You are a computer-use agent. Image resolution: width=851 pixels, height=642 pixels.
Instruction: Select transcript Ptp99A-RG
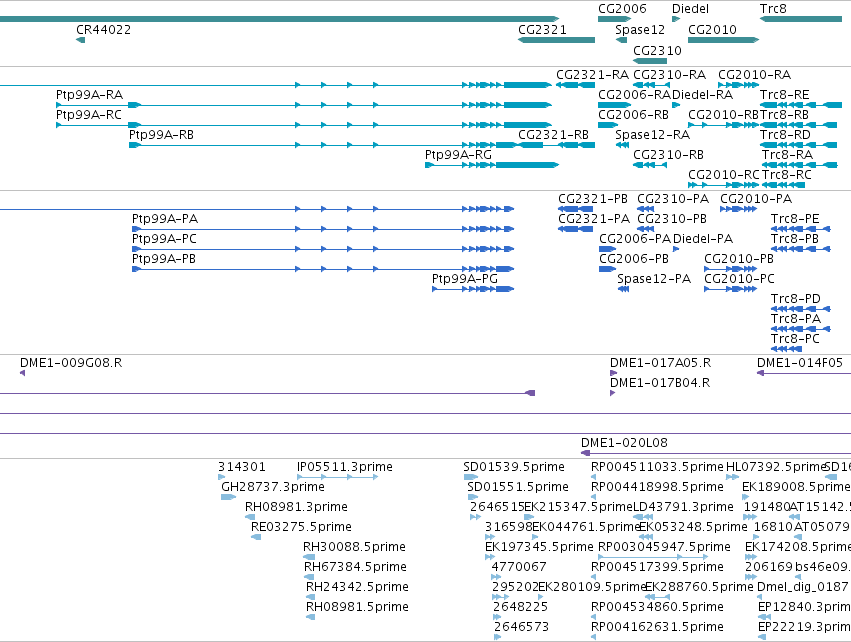click(458, 155)
